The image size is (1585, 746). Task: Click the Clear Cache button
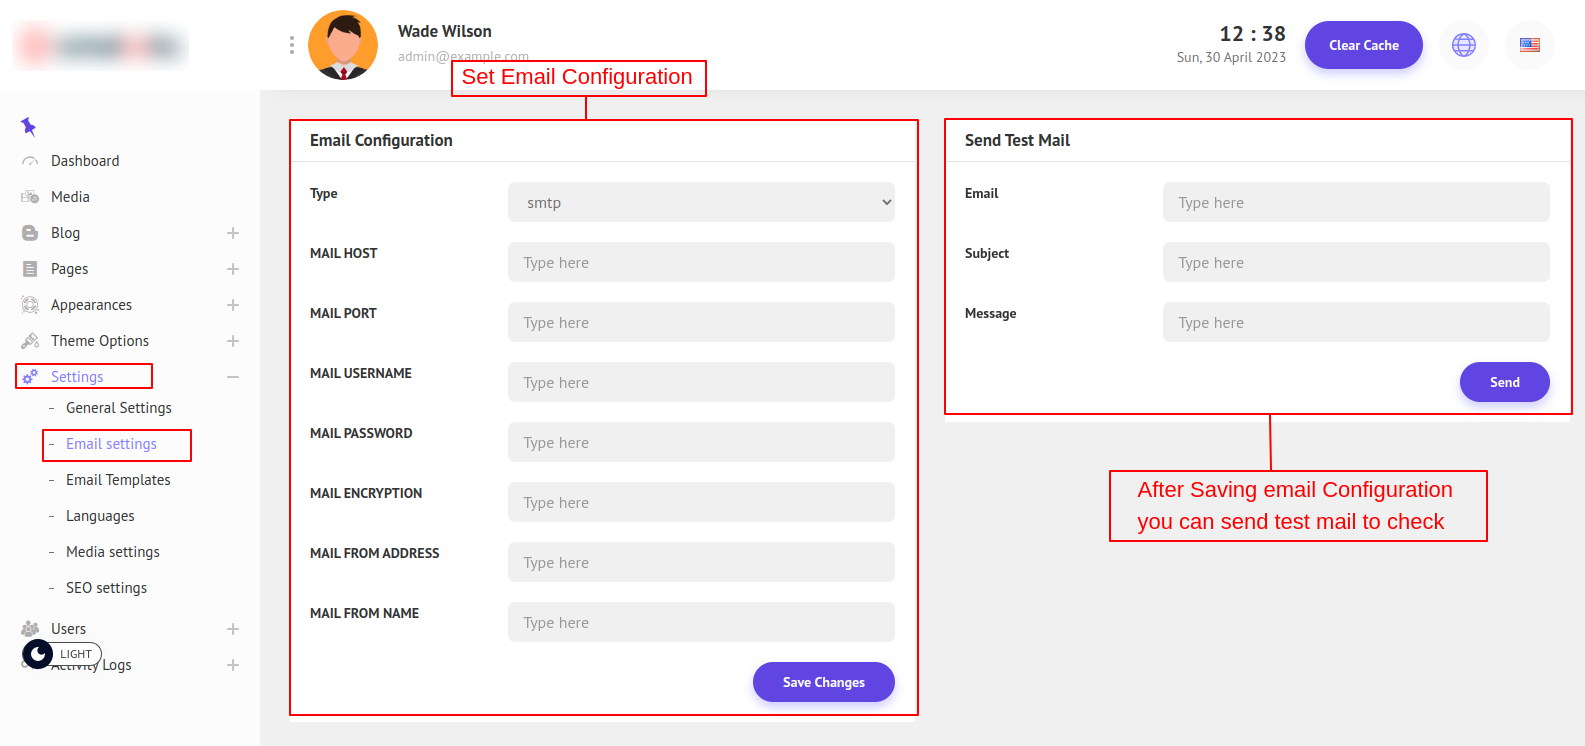coord(1363,45)
